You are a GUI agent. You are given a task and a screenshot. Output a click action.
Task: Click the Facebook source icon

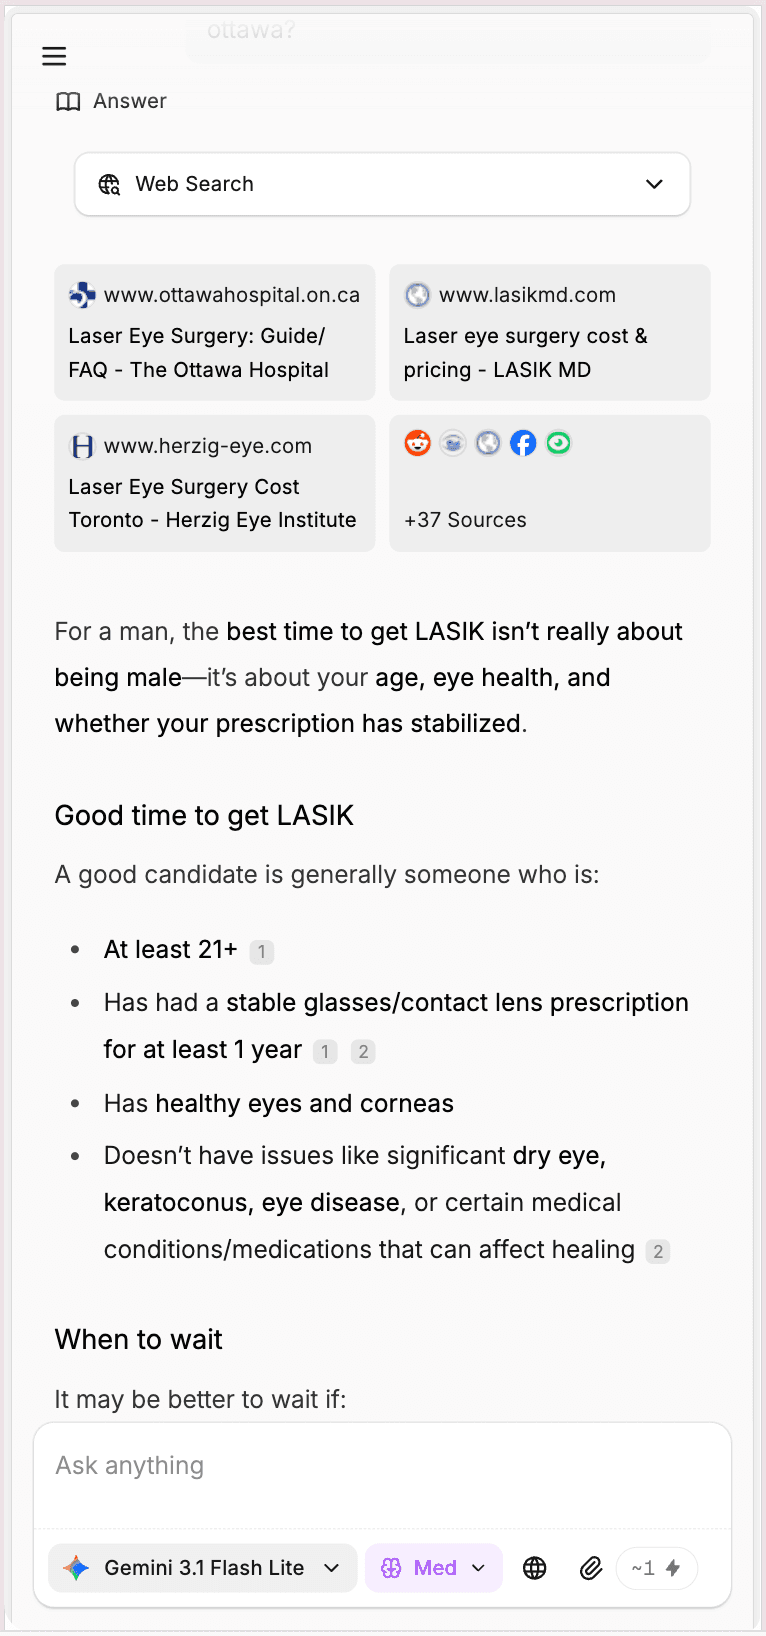[x=523, y=443]
